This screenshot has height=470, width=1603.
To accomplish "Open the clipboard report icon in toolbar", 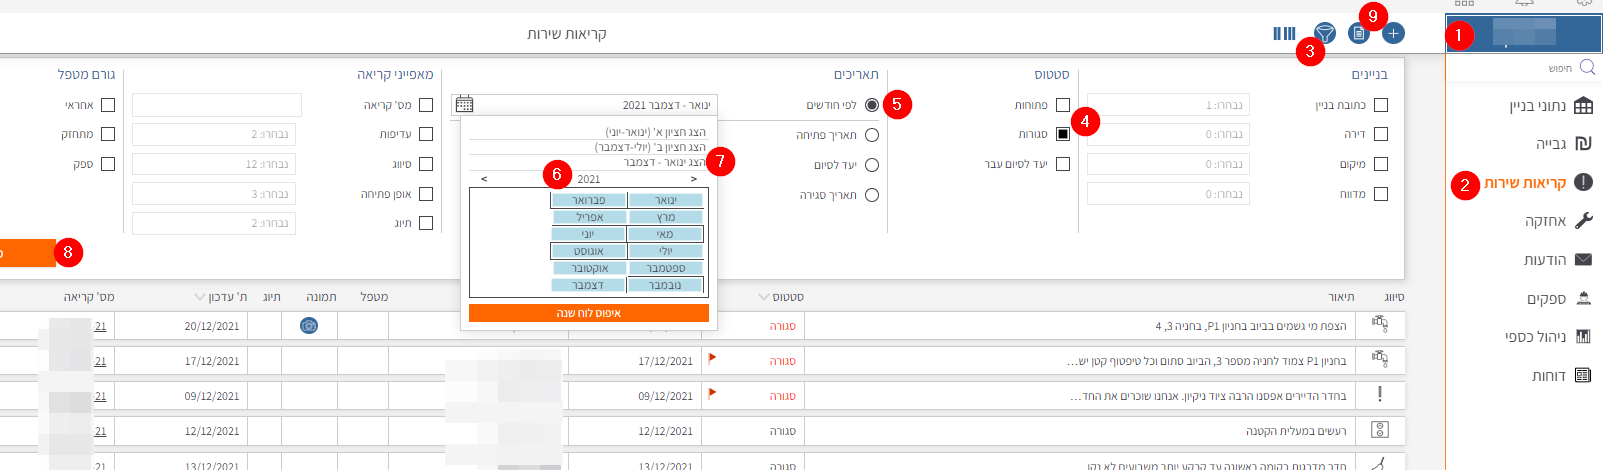I will click(x=1358, y=34).
